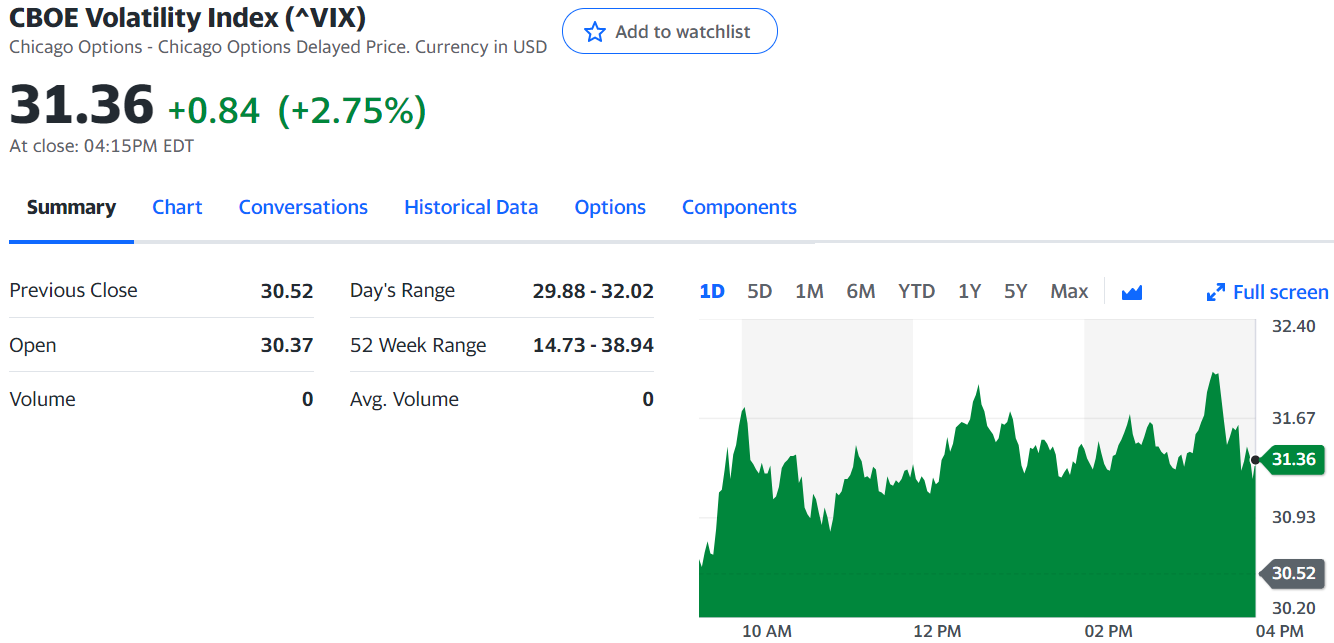
Task: Click the Day's Range label
Action: (x=402, y=291)
